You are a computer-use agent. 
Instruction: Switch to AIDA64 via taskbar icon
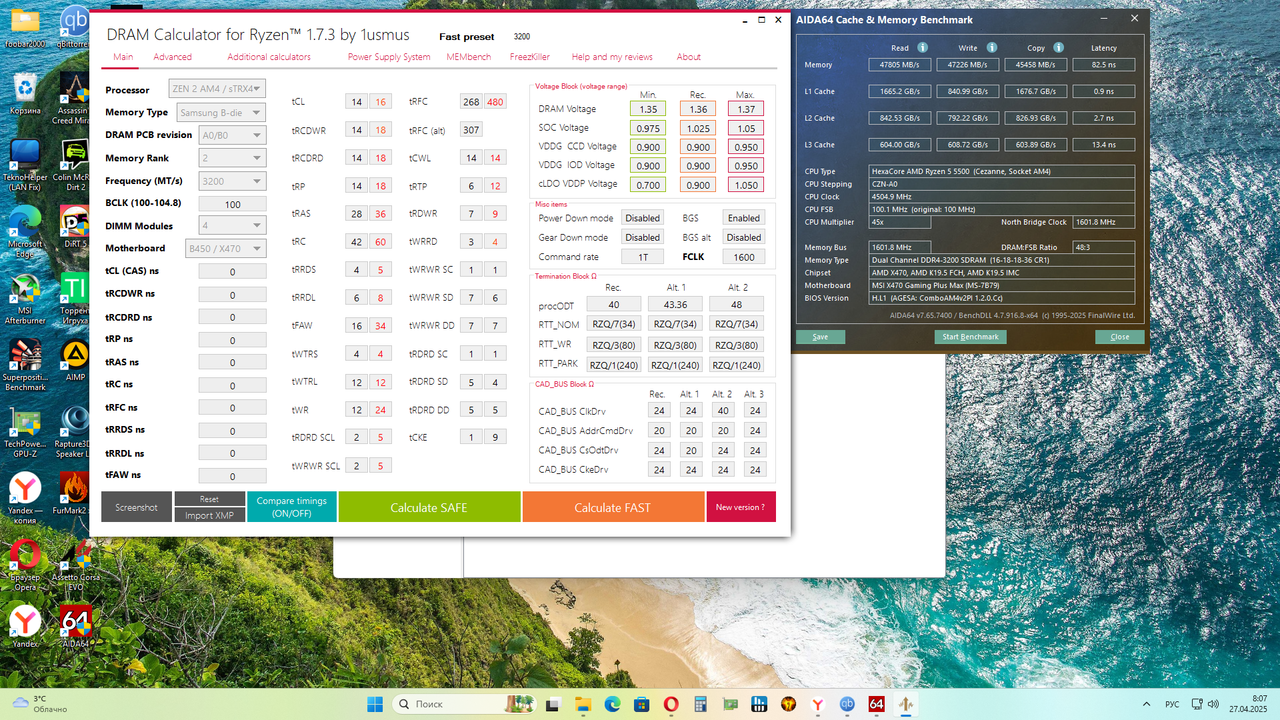[877, 704]
